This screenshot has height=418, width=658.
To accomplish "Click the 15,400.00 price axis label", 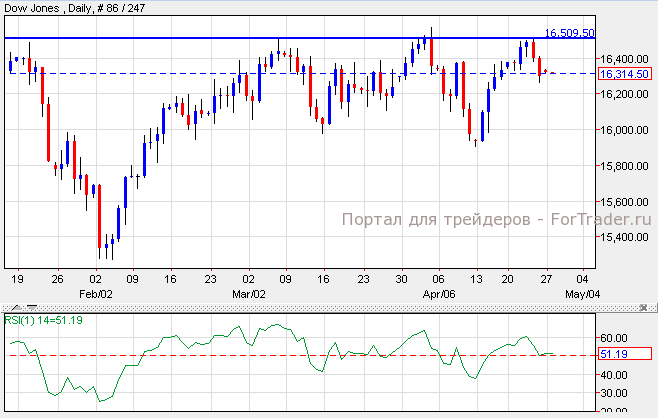I will click(624, 237).
